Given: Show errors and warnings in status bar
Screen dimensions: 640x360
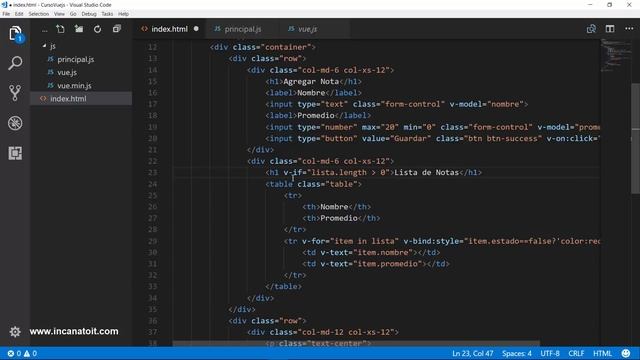Looking at the screenshot, I should [x=22, y=353].
